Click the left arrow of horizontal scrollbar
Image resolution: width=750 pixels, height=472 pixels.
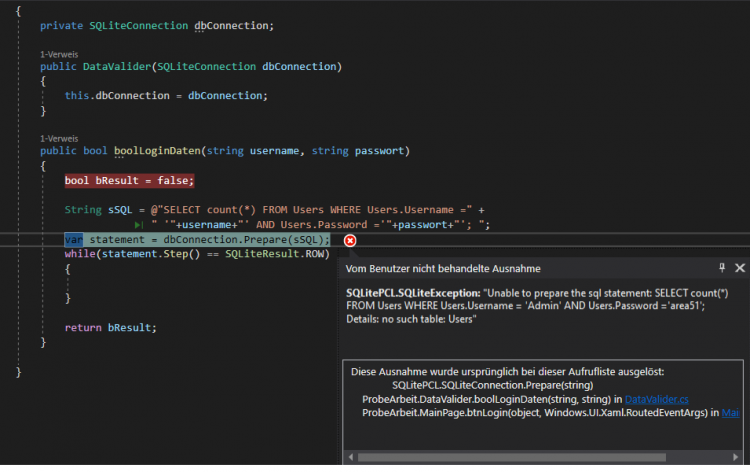(x=351, y=457)
